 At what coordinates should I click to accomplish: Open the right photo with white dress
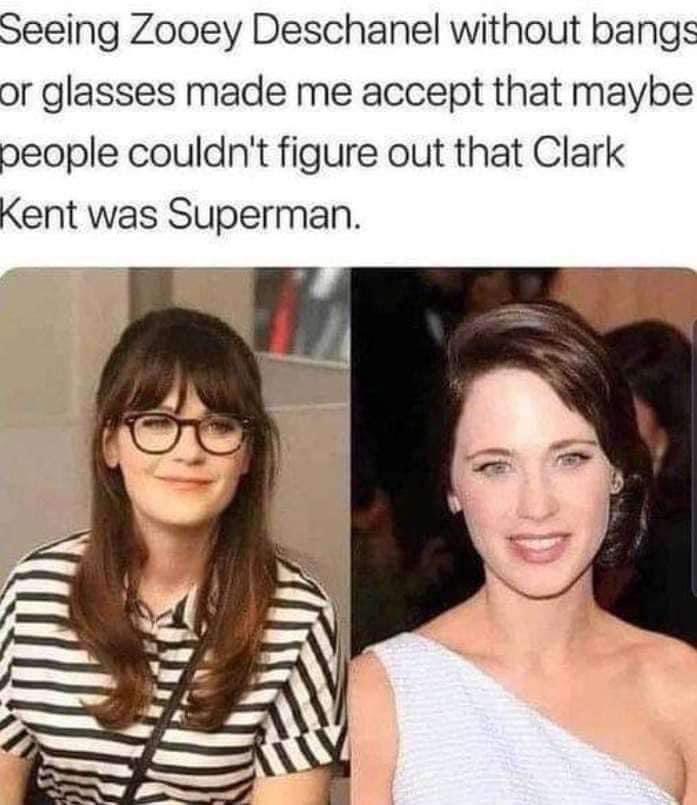click(524, 536)
